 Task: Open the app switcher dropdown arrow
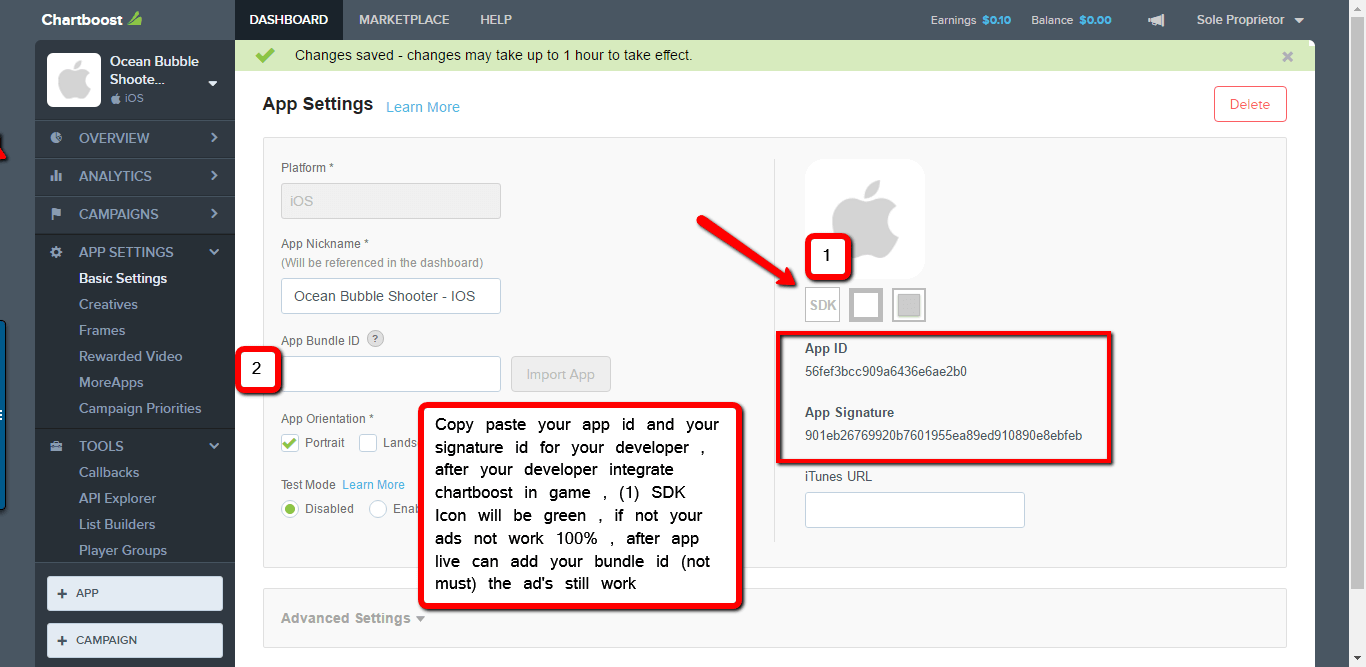[x=213, y=83]
